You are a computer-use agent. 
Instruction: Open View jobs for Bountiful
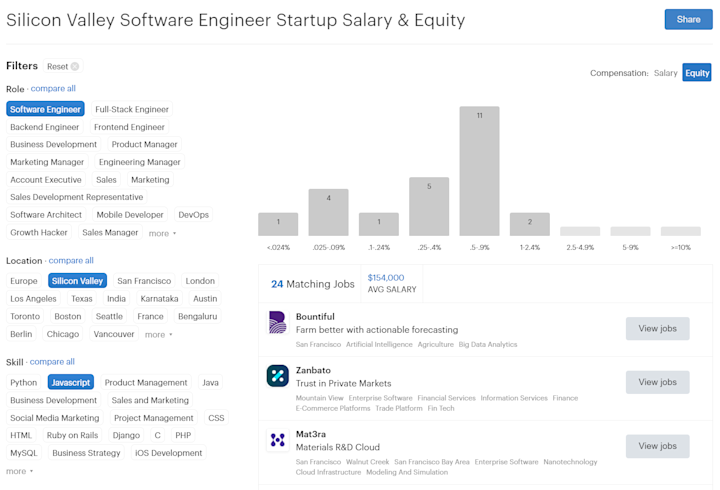pyautogui.click(x=657, y=328)
